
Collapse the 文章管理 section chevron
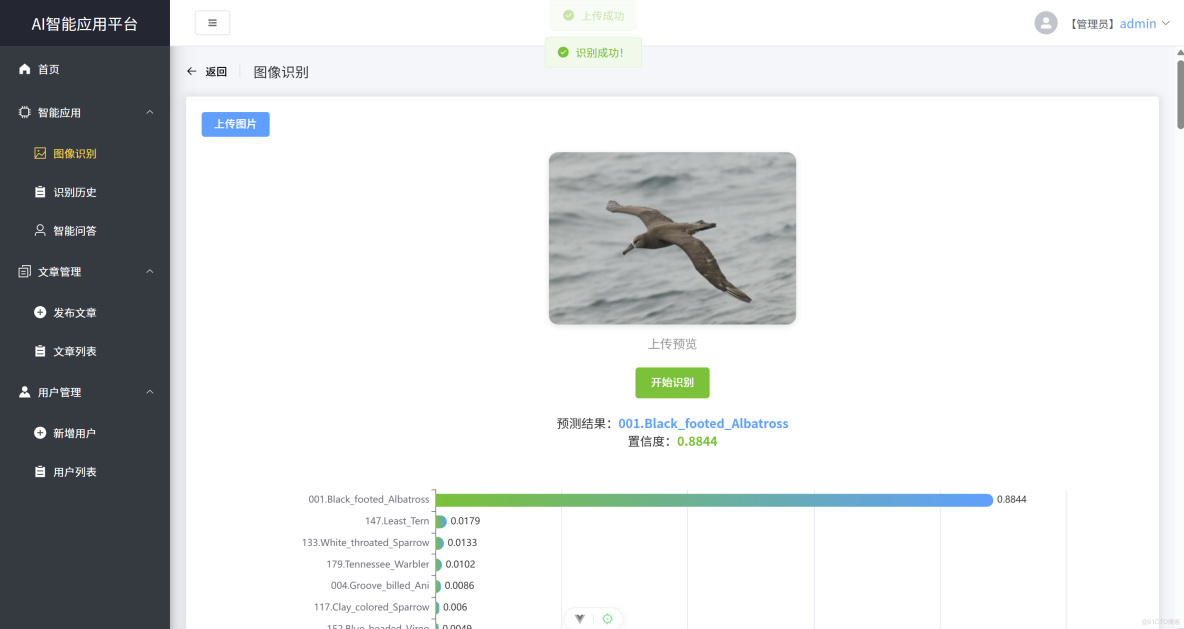point(150,271)
